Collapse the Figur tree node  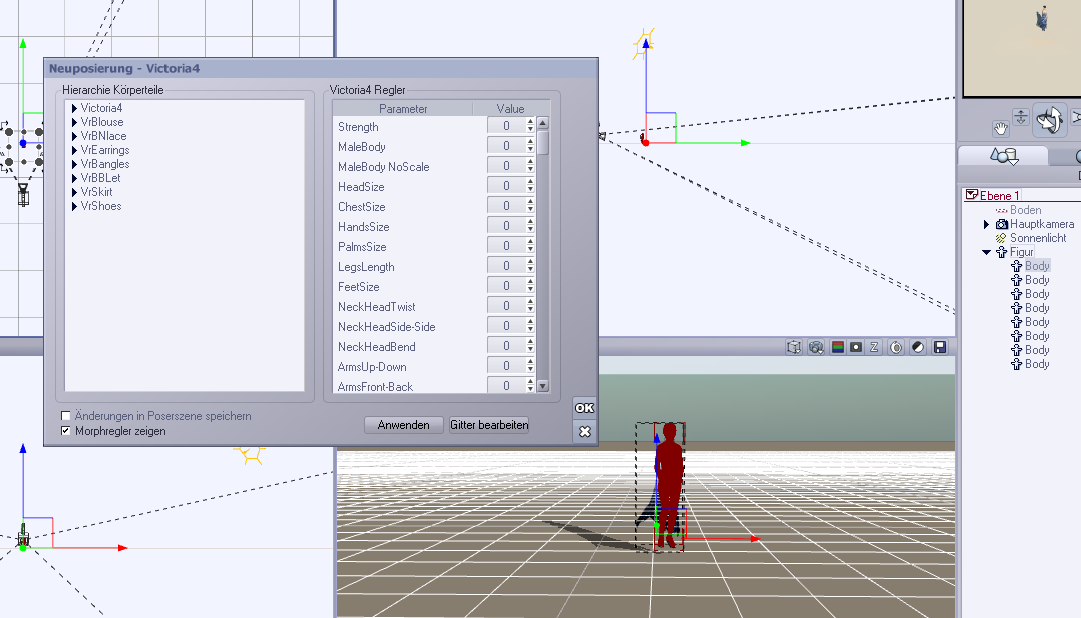click(986, 252)
